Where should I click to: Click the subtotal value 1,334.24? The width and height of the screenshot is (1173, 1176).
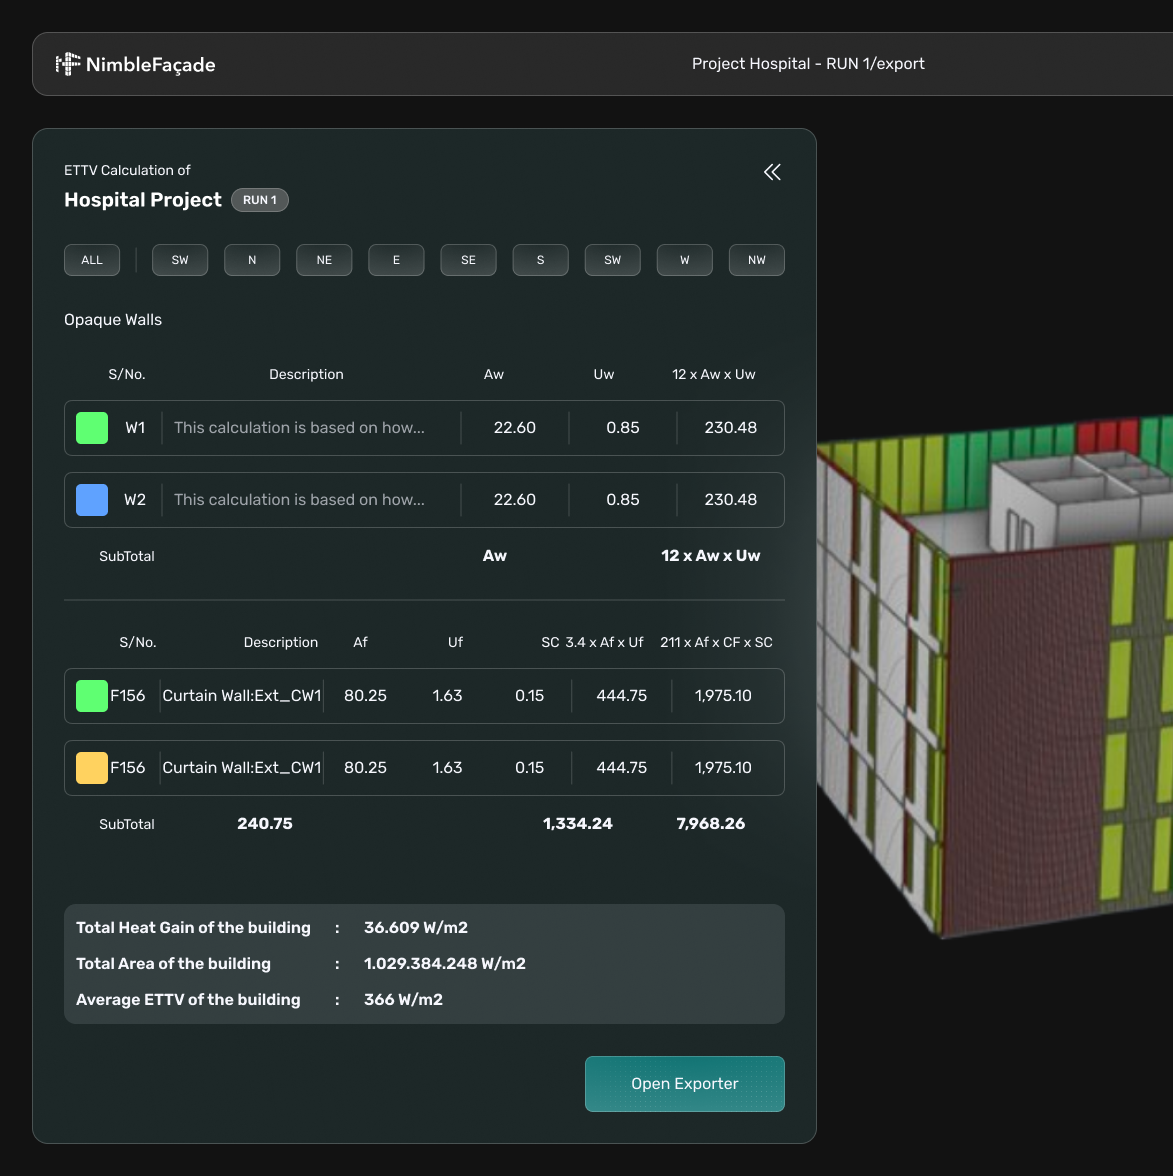tap(578, 824)
